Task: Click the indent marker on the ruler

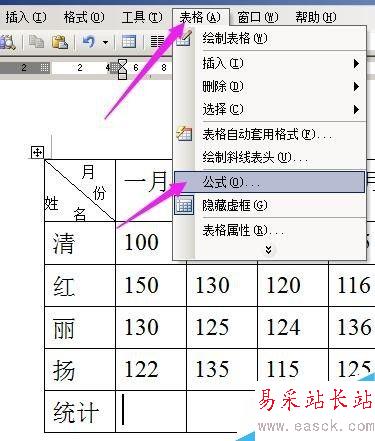Action: tap(122, 68)
